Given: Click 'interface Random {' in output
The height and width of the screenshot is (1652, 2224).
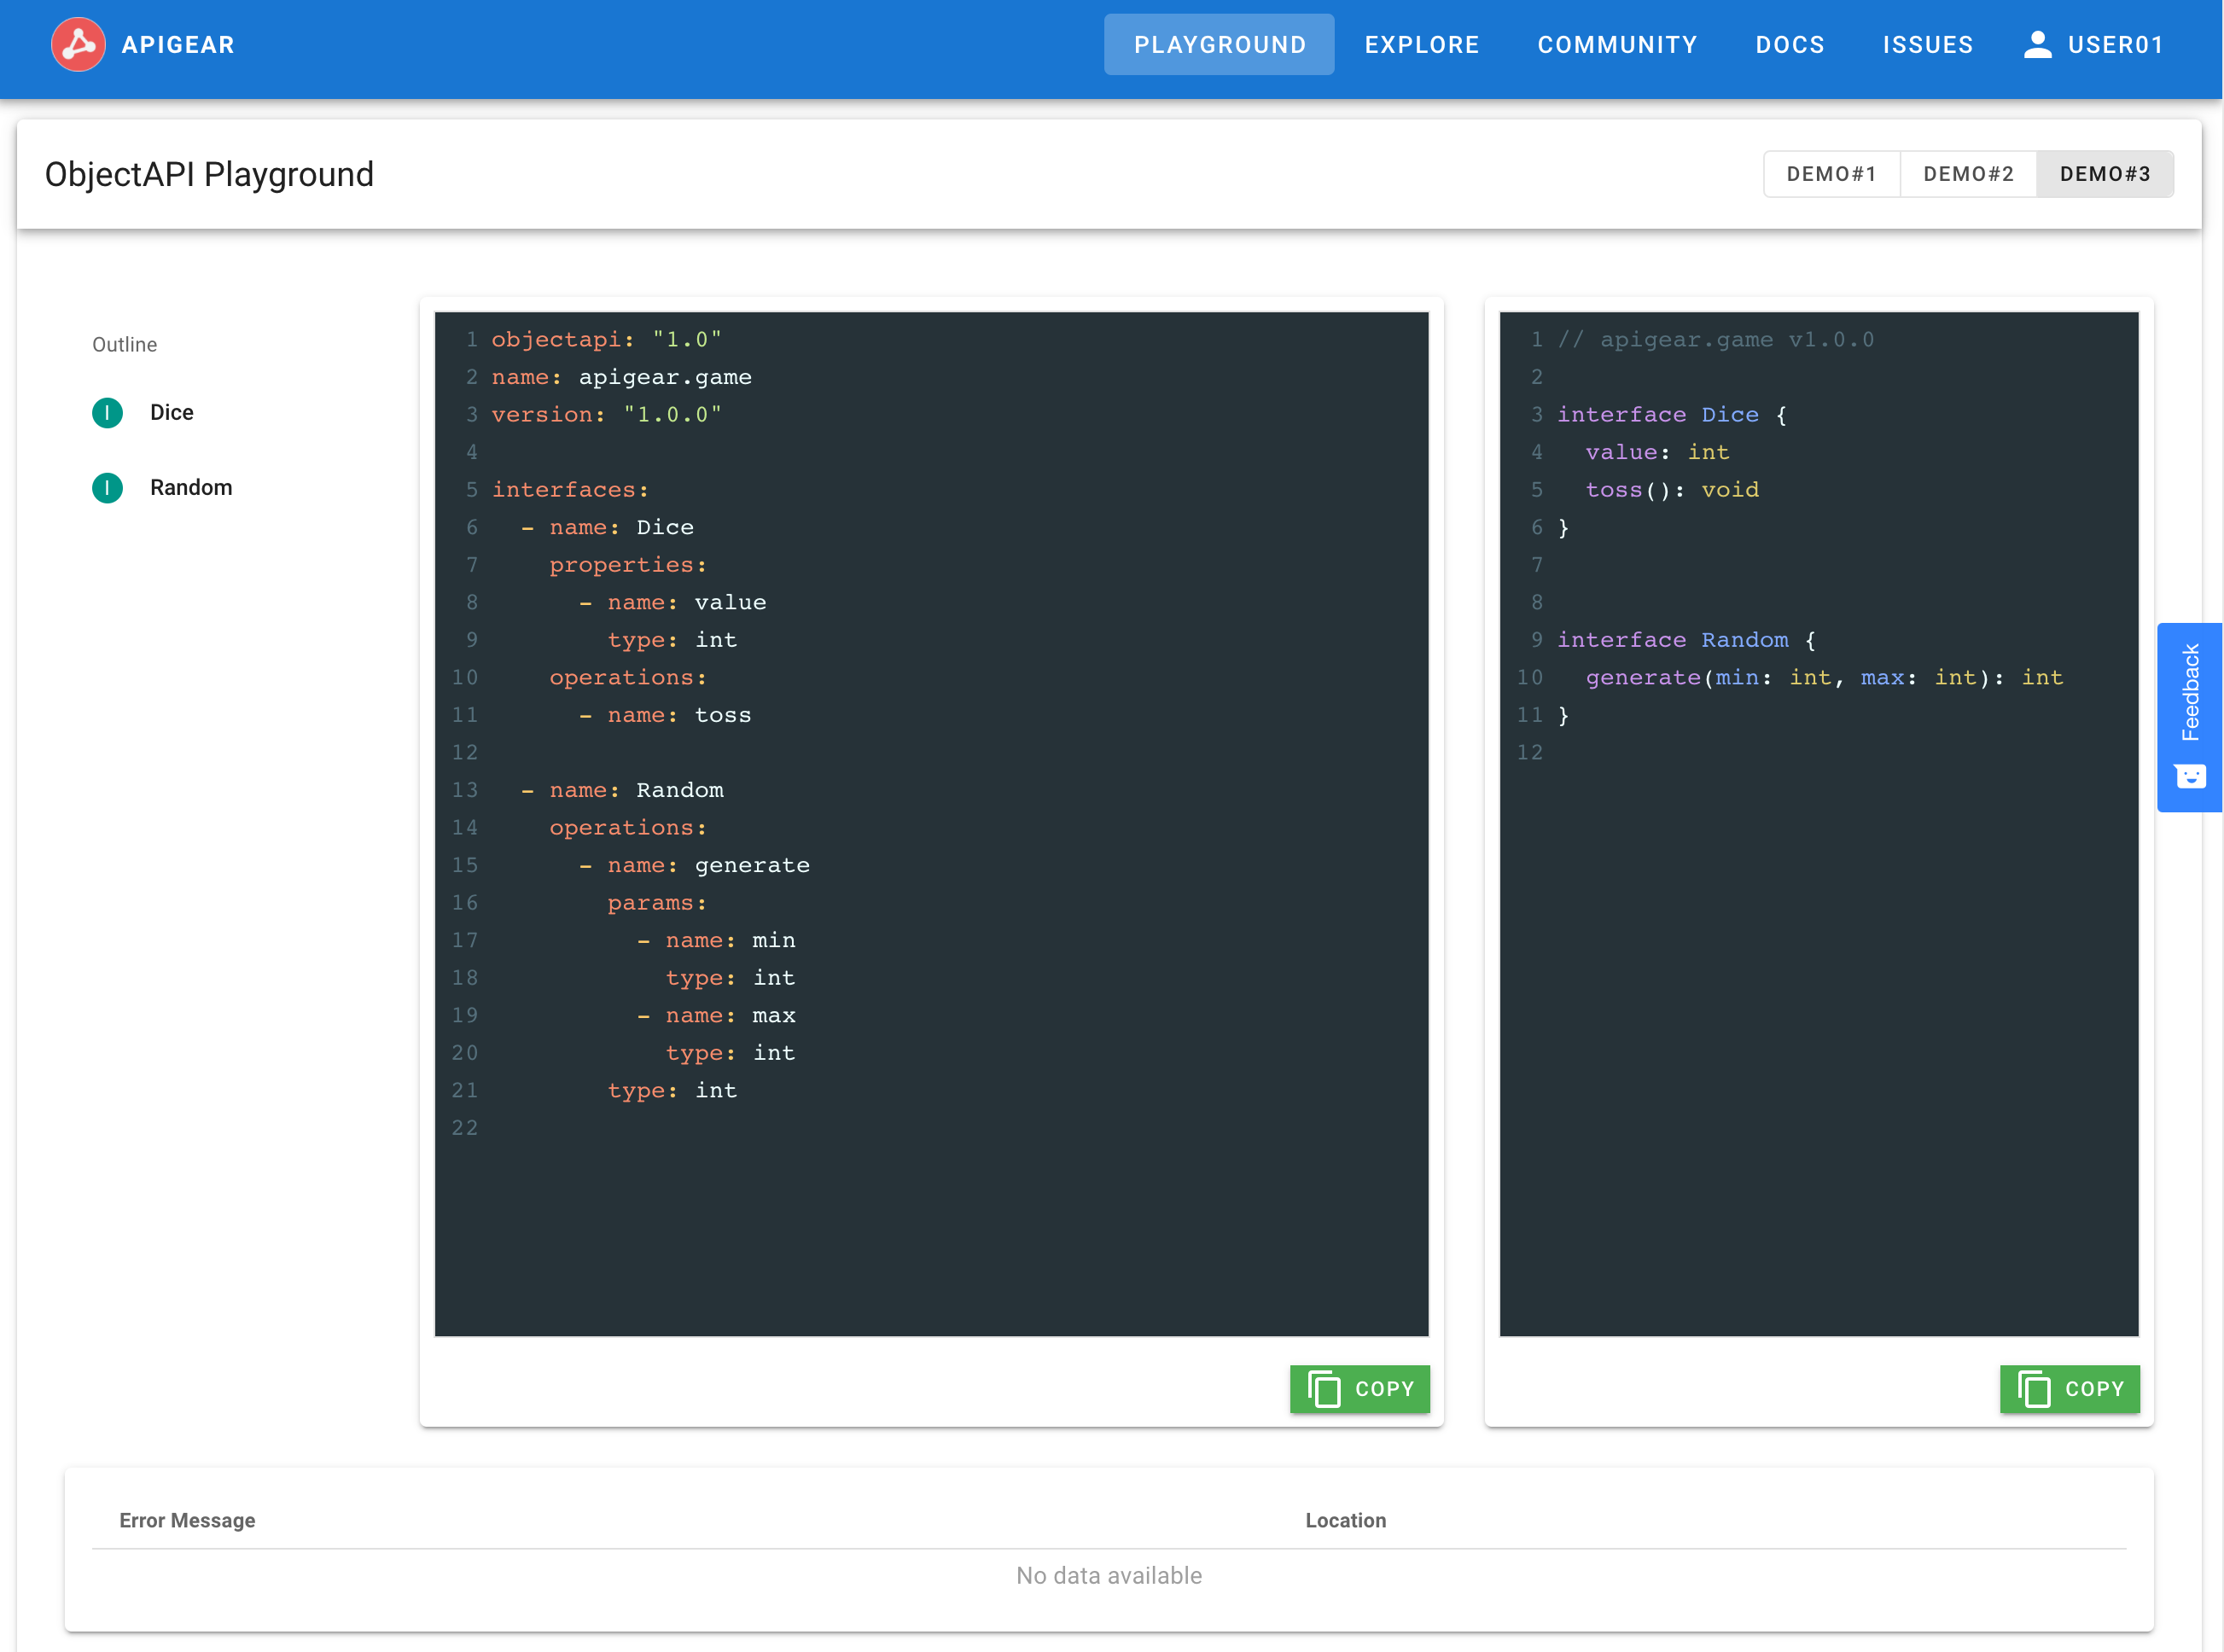Looking at the screenshot, I should (x=1687, y=640).
